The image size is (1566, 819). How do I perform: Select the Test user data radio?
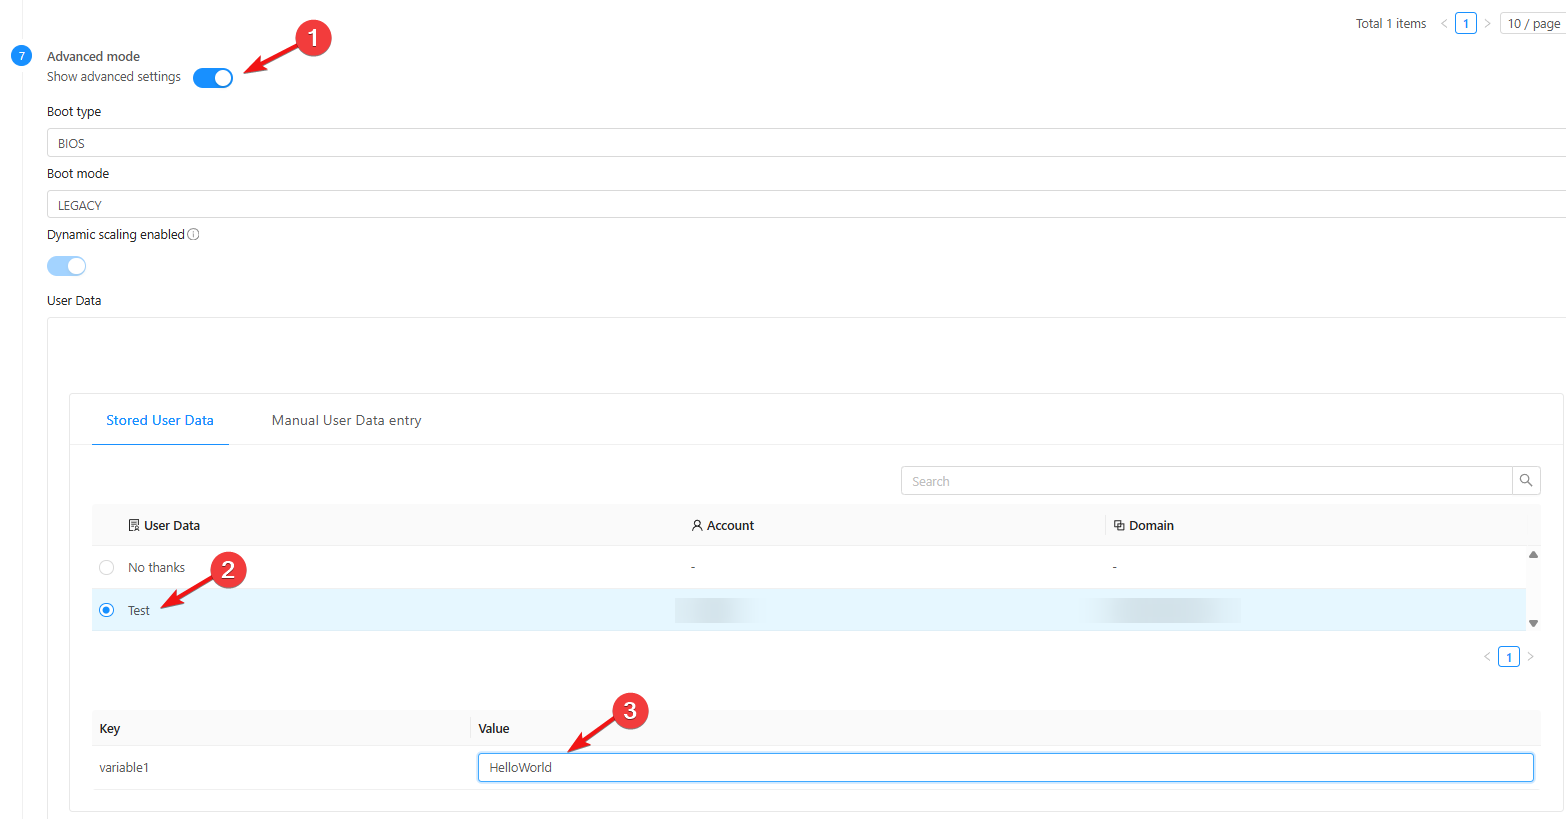pyautogui.click(x=107, y=610)
